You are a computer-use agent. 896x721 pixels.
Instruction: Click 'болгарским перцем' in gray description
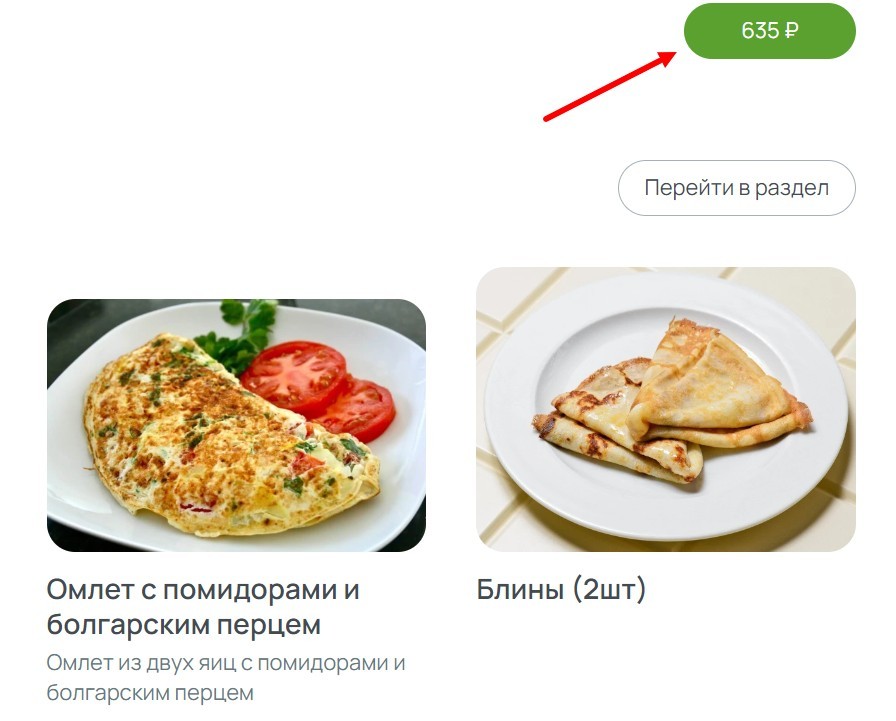(150, 692)
